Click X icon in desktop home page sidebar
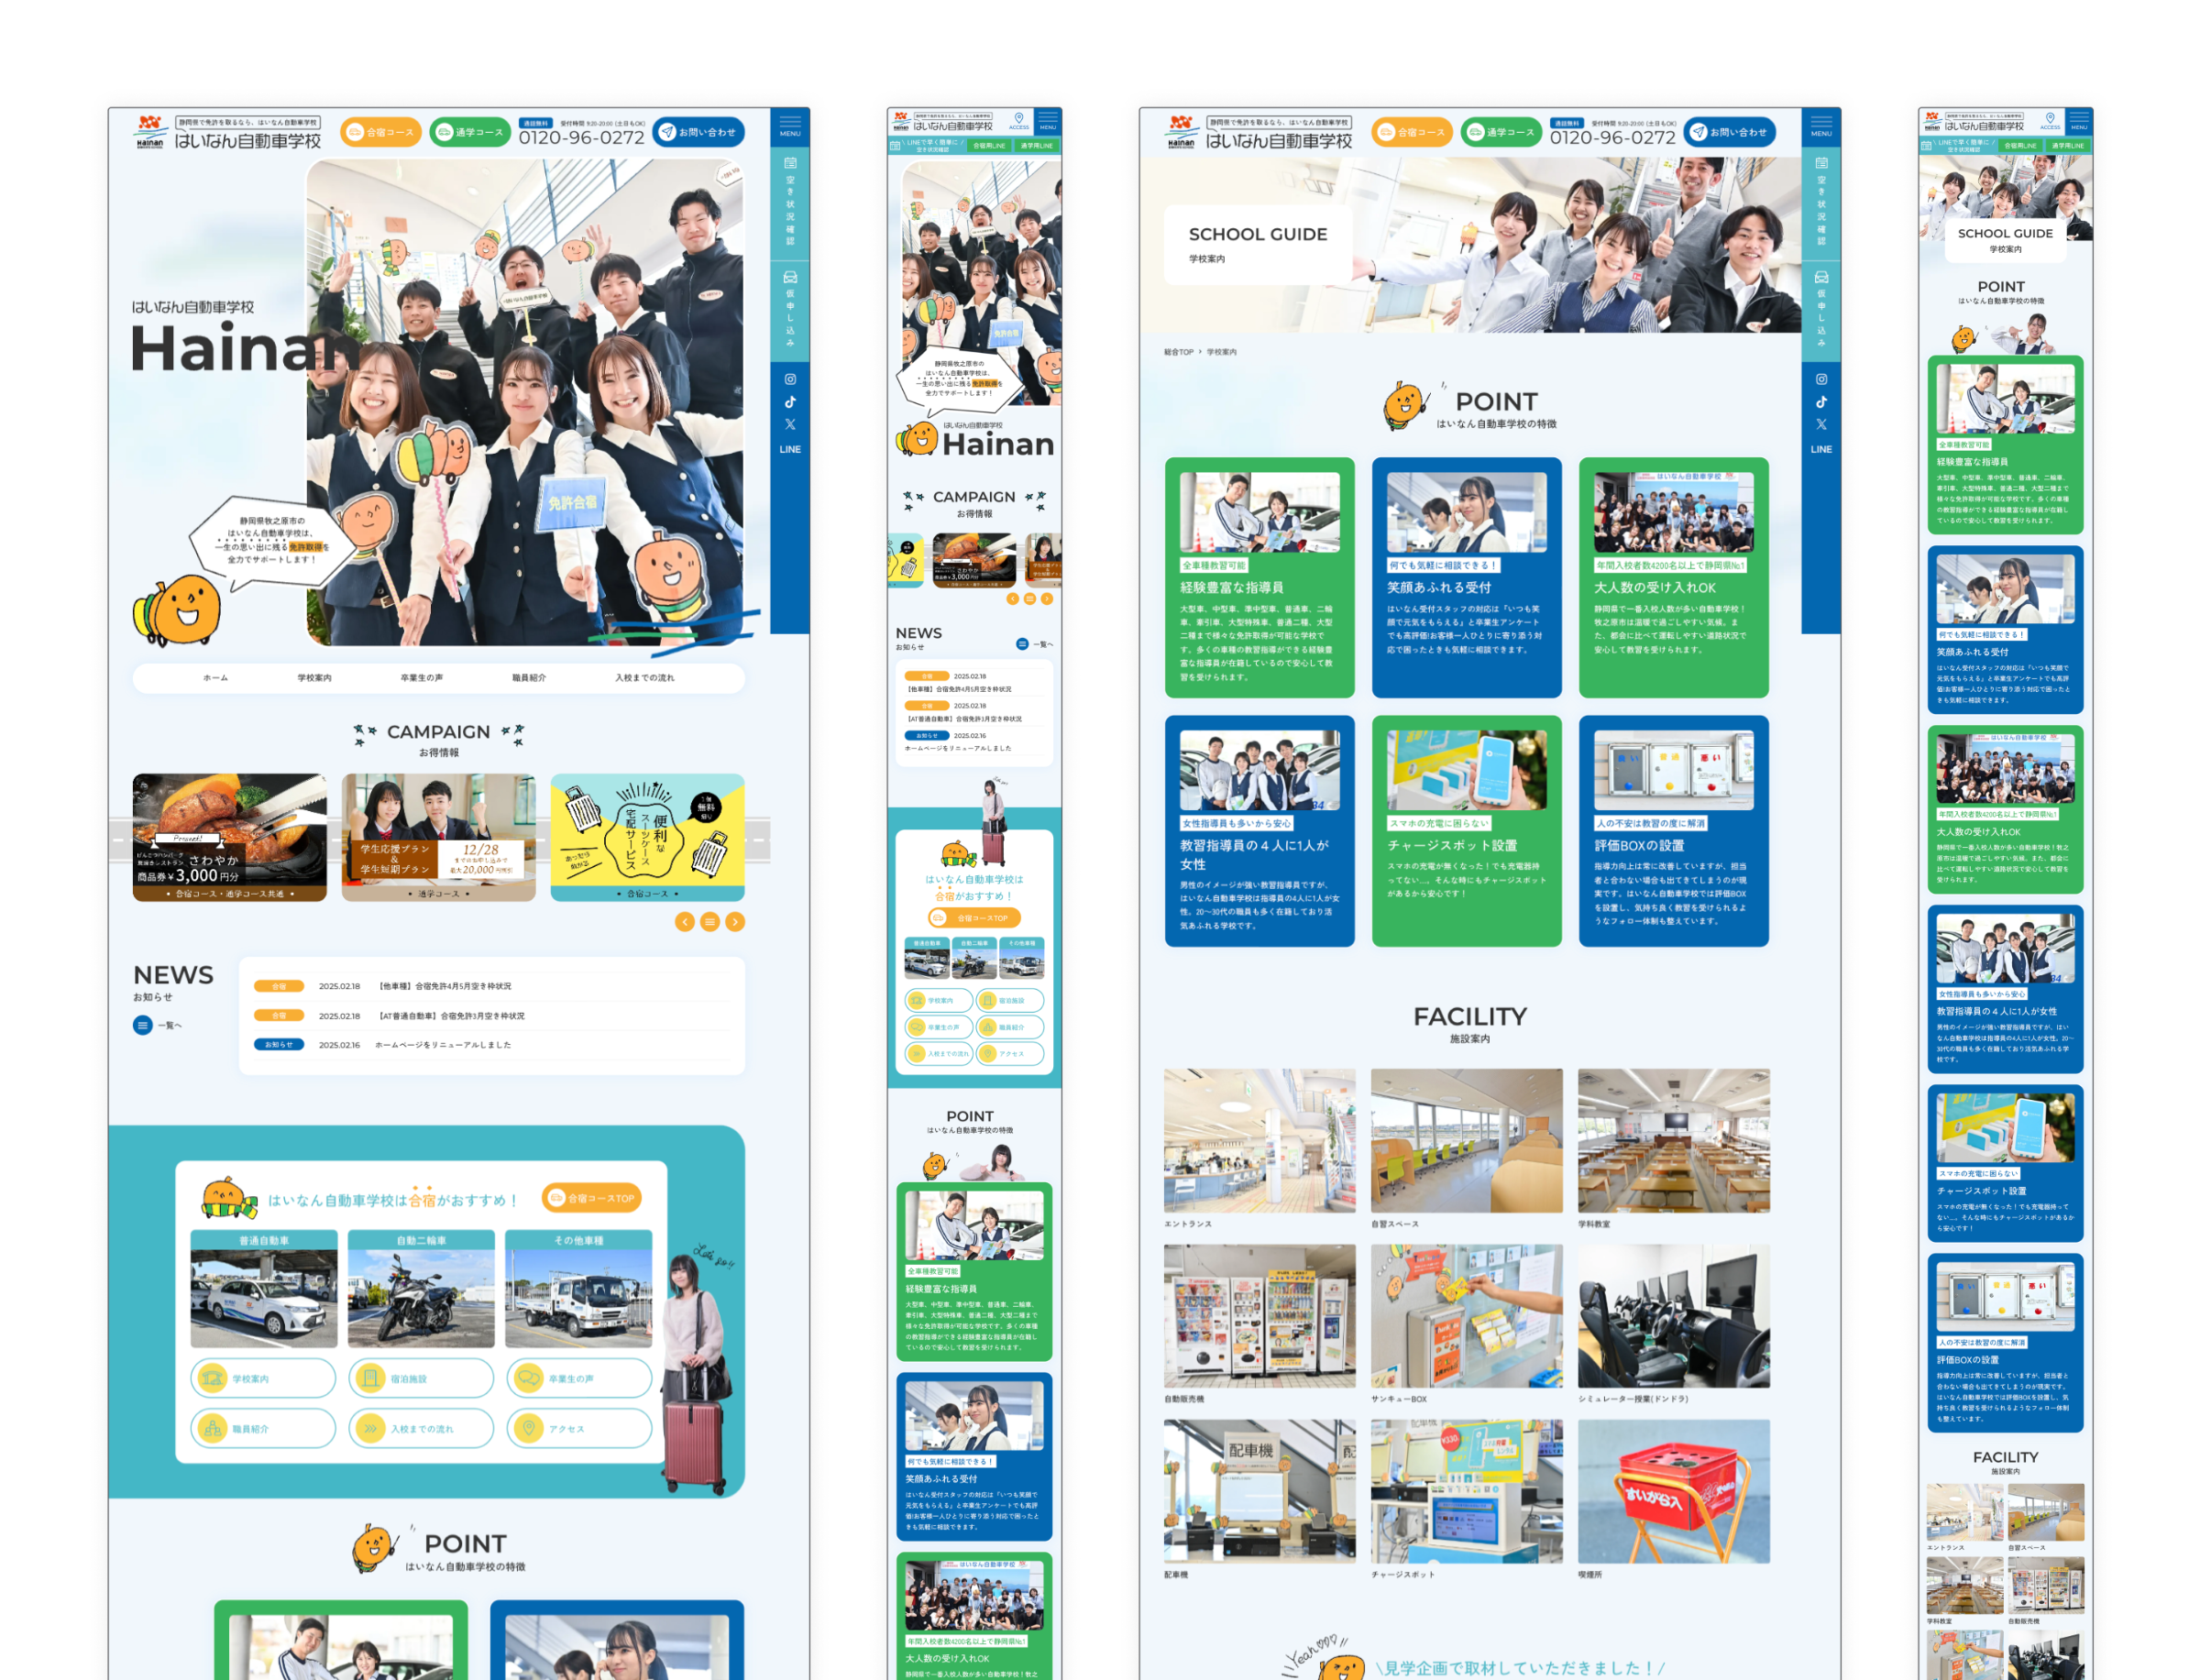The height and width of the screenshot is (1680, 2200). pos(790,425)
